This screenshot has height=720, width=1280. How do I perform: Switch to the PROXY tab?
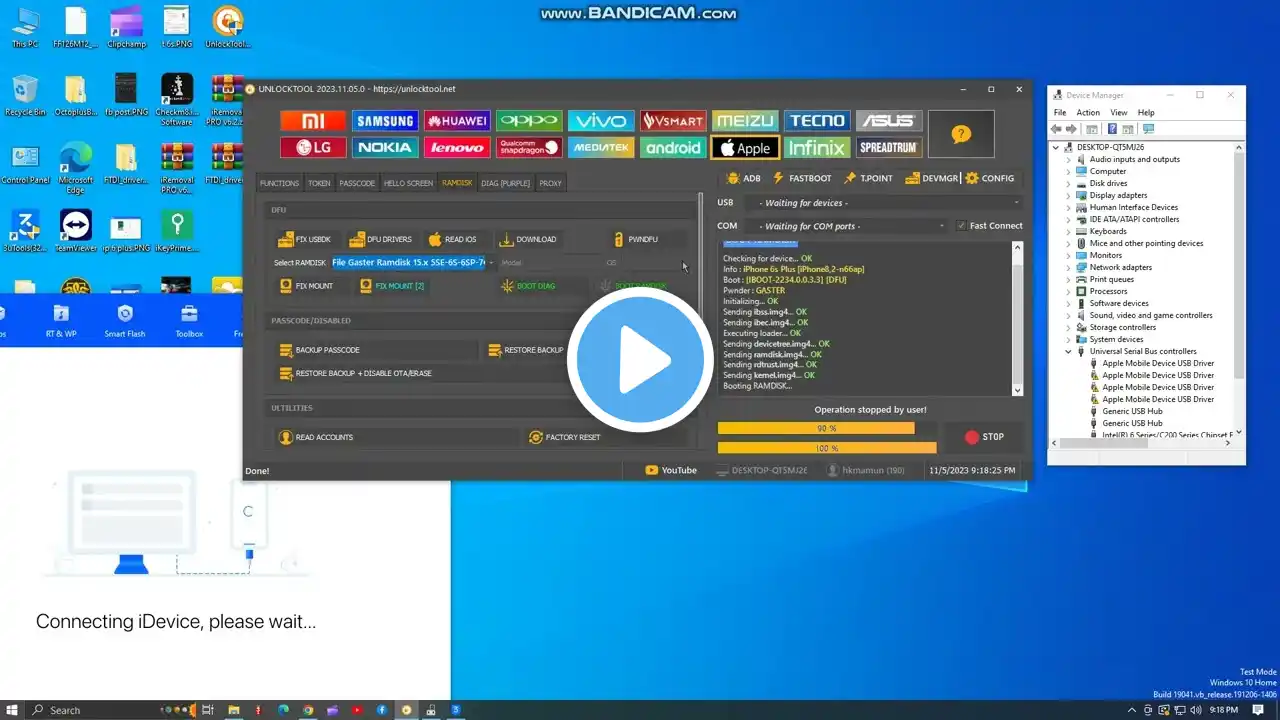[x=550, y=183]
